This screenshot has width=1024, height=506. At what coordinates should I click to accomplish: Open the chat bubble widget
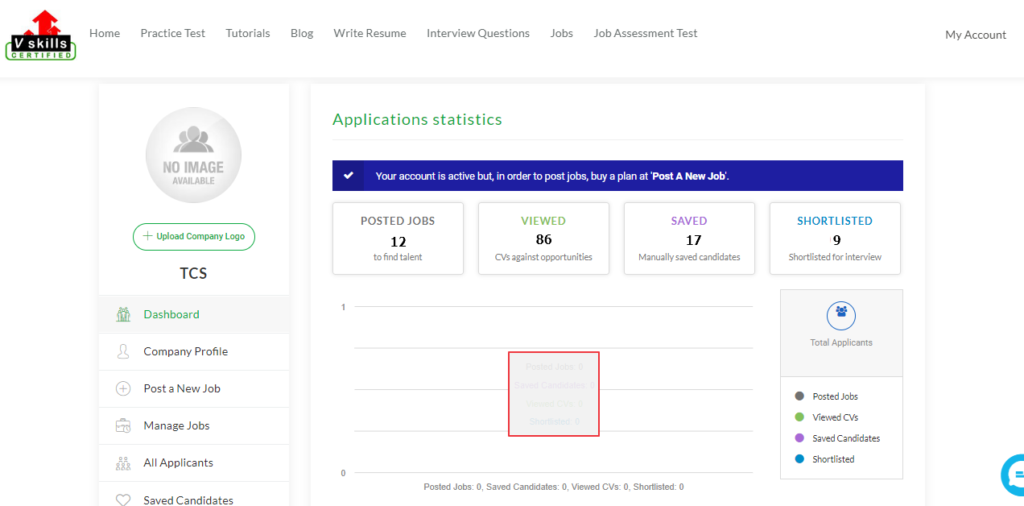pyautogui.click(x=1013, y=475)
